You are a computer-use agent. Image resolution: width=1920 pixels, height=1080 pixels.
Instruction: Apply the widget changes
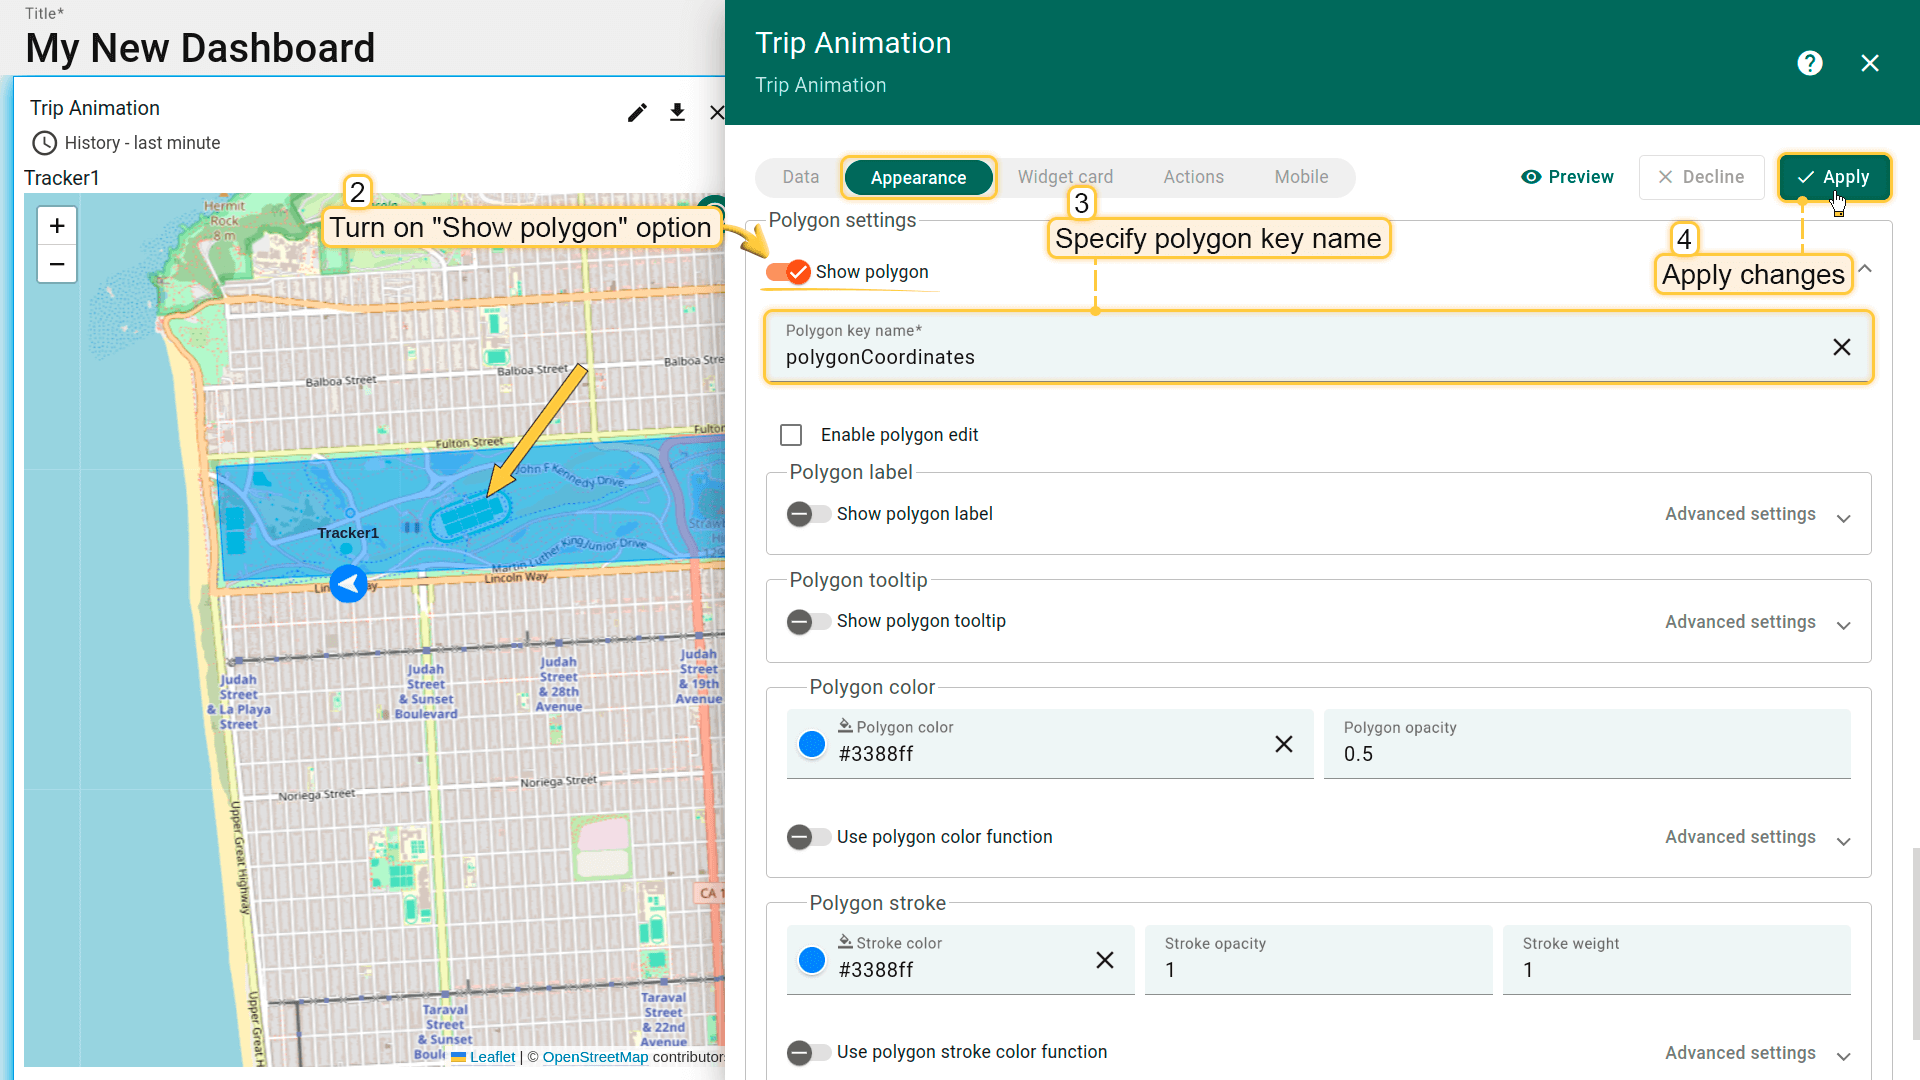click(x=1834, y=177)
